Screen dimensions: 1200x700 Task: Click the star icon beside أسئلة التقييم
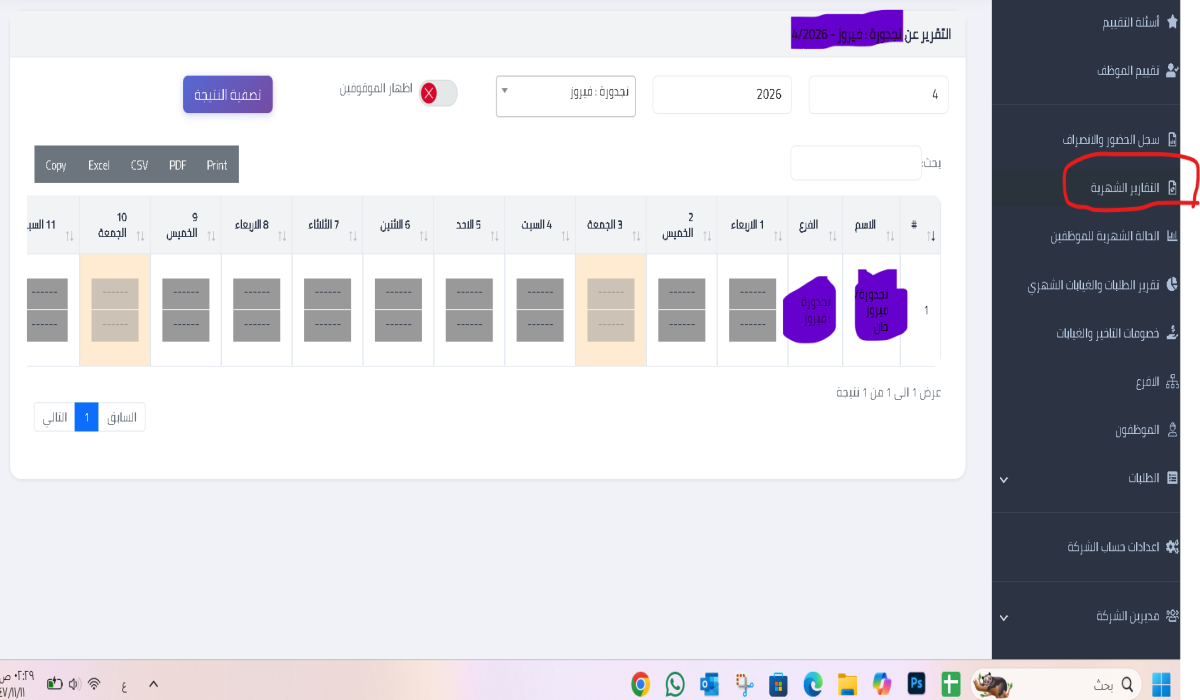1173,20
